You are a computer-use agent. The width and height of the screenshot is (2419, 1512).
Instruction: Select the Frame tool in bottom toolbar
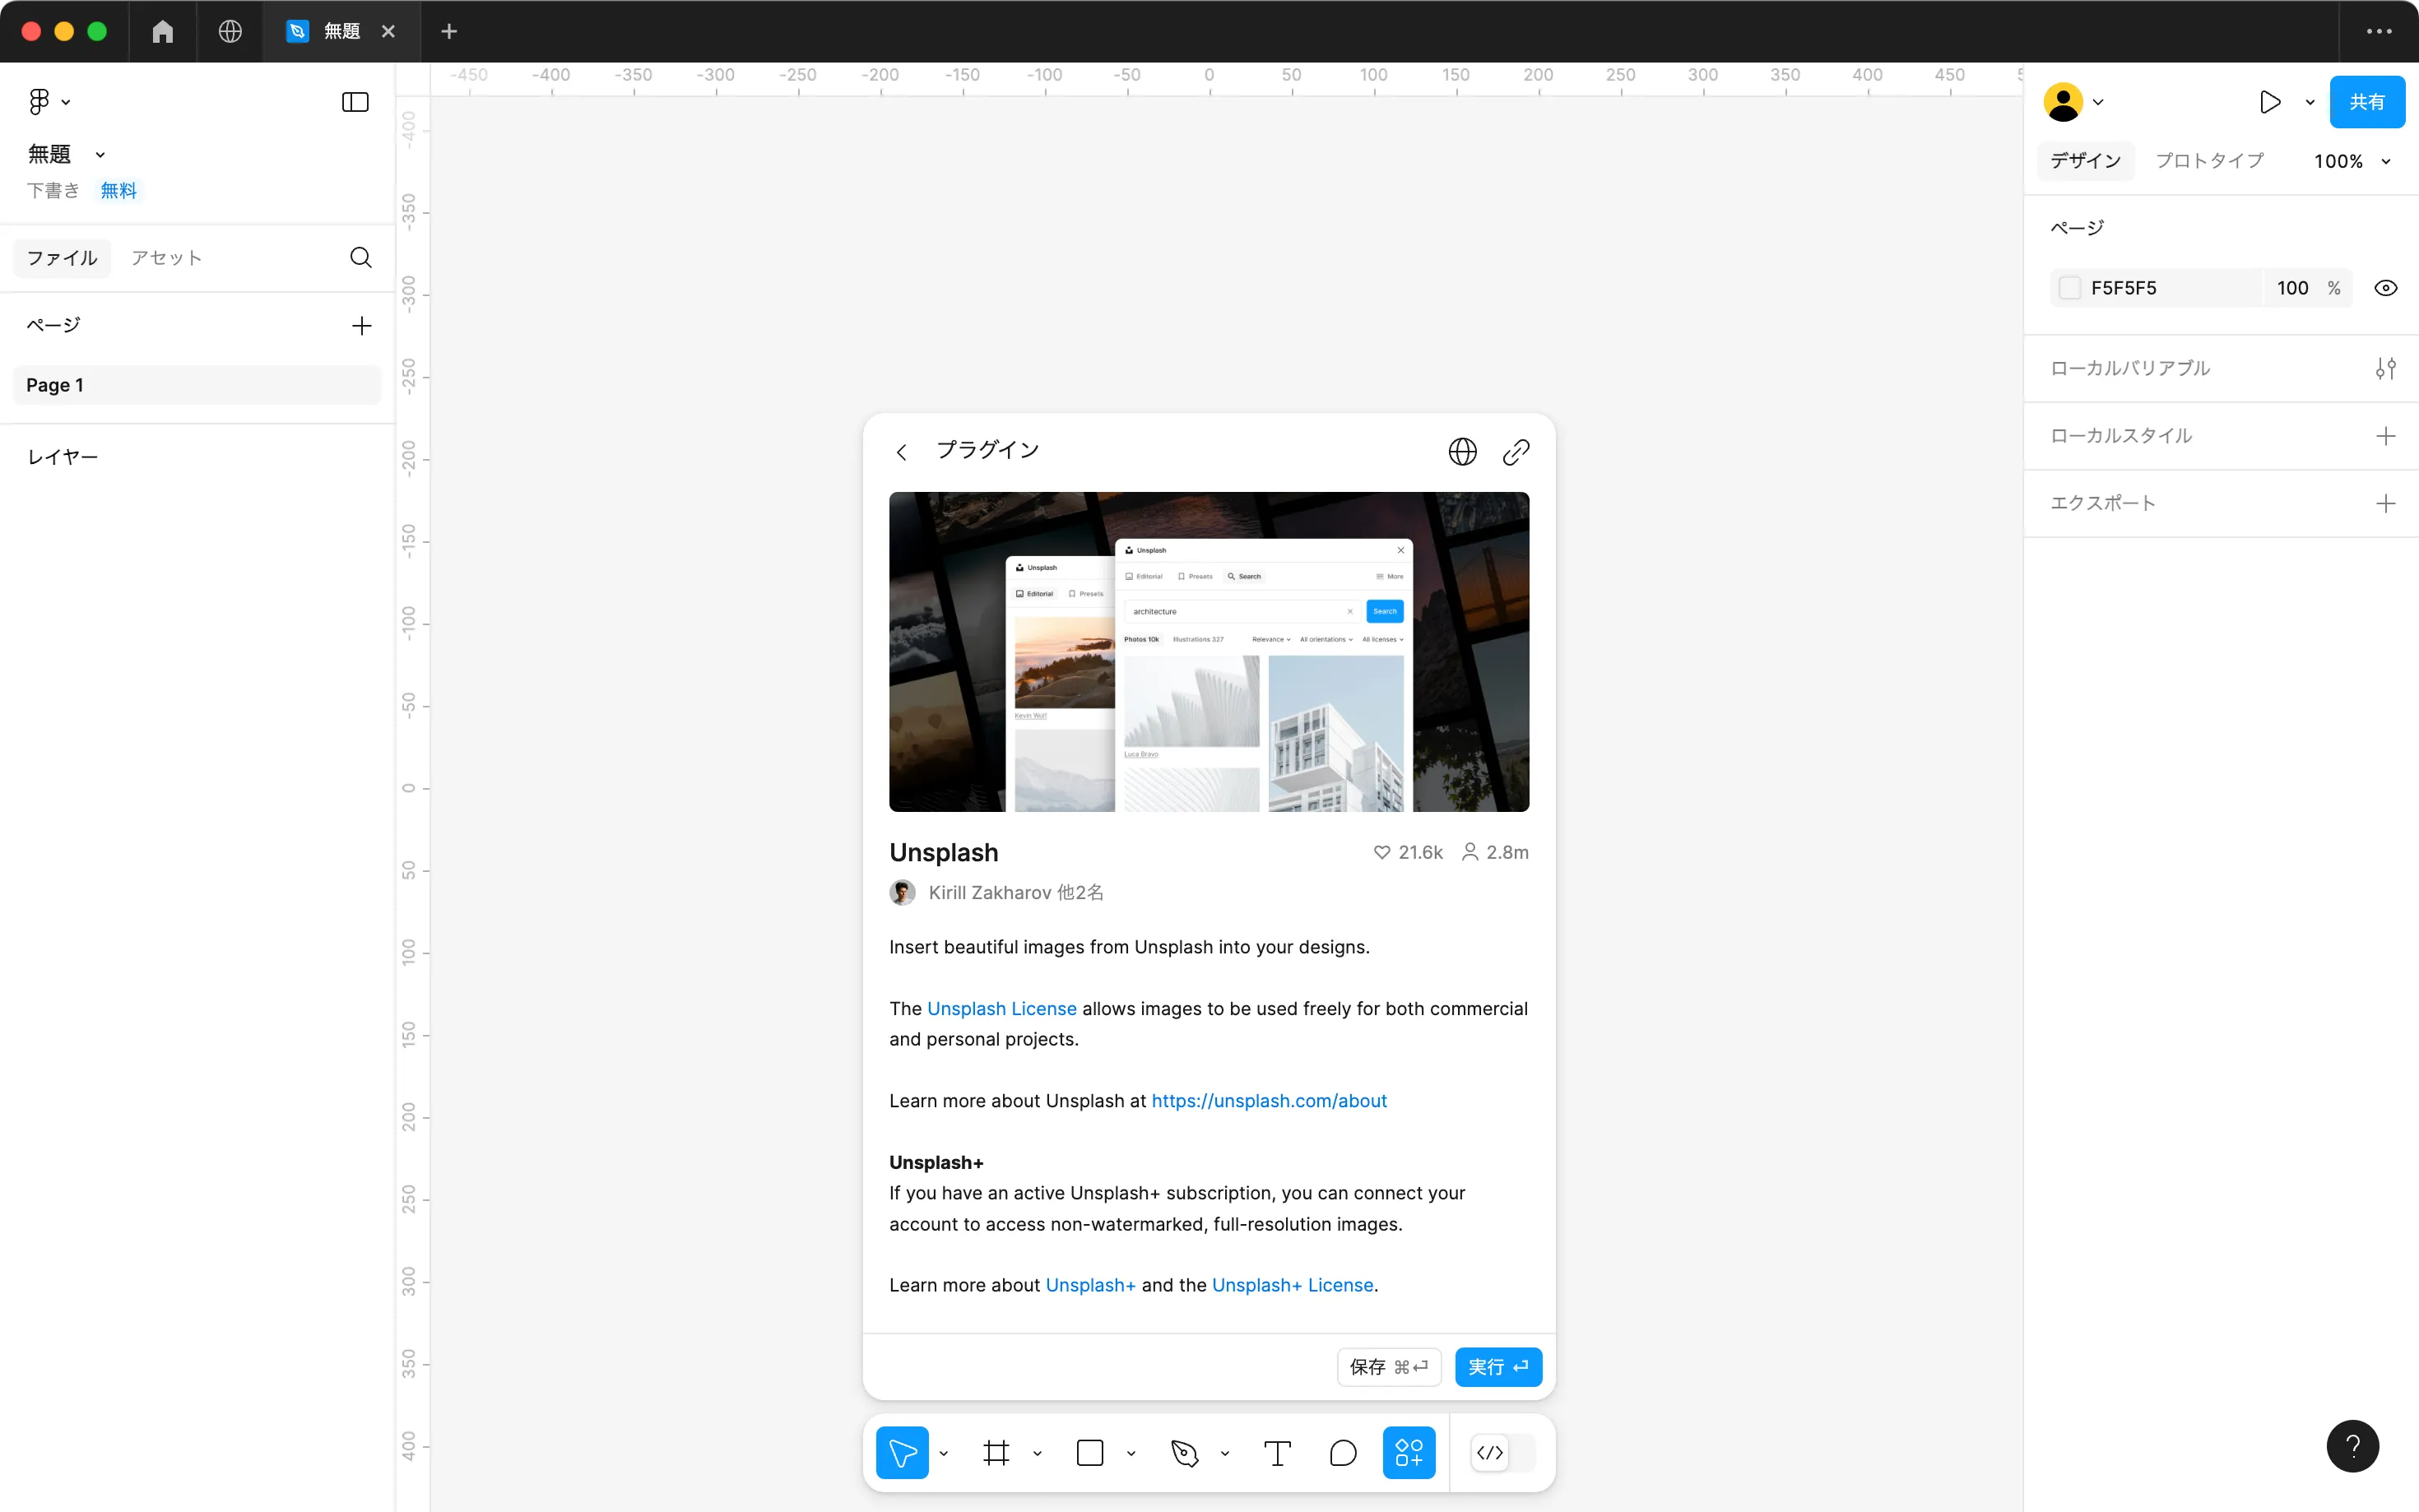point(996,1453)
